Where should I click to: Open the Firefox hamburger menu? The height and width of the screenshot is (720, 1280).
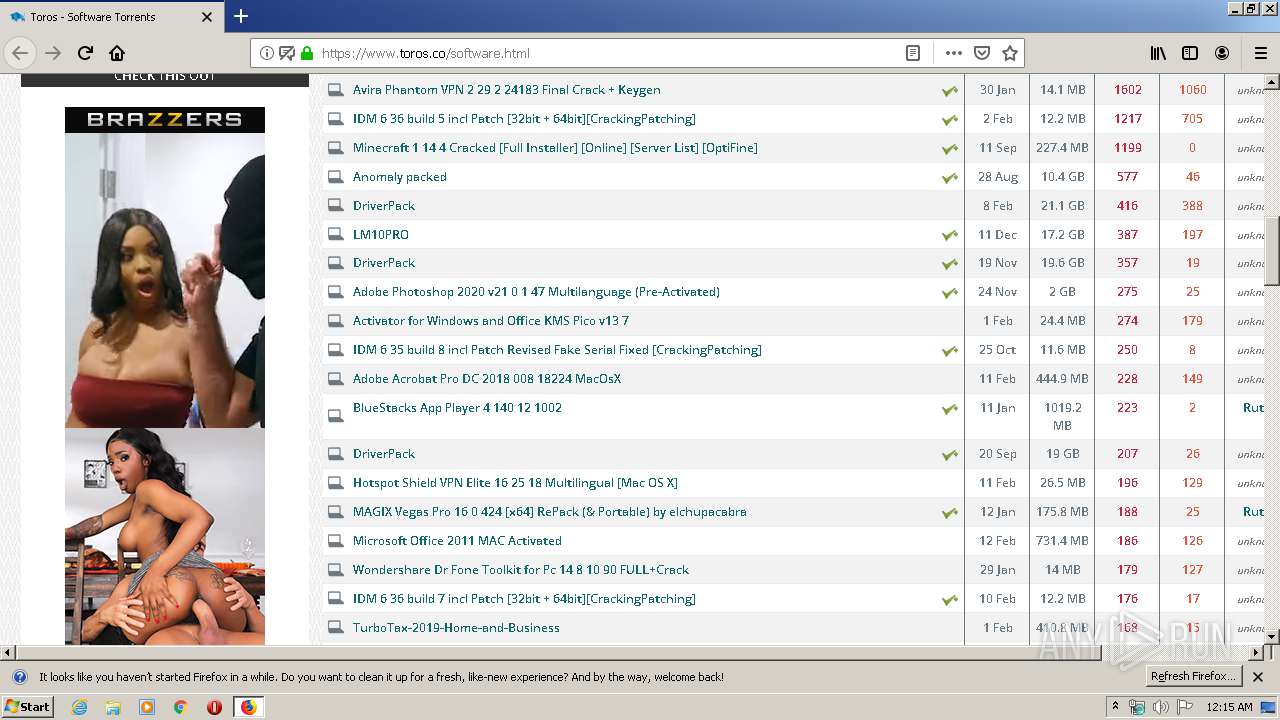(x=1261, y=53)
